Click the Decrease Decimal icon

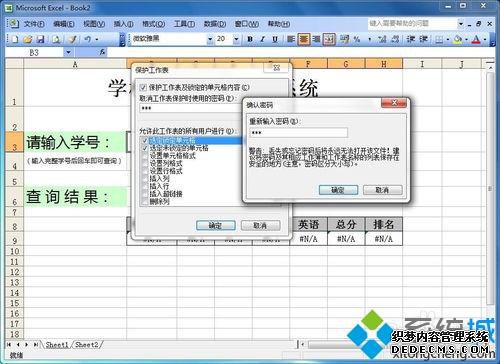point(395,39)
